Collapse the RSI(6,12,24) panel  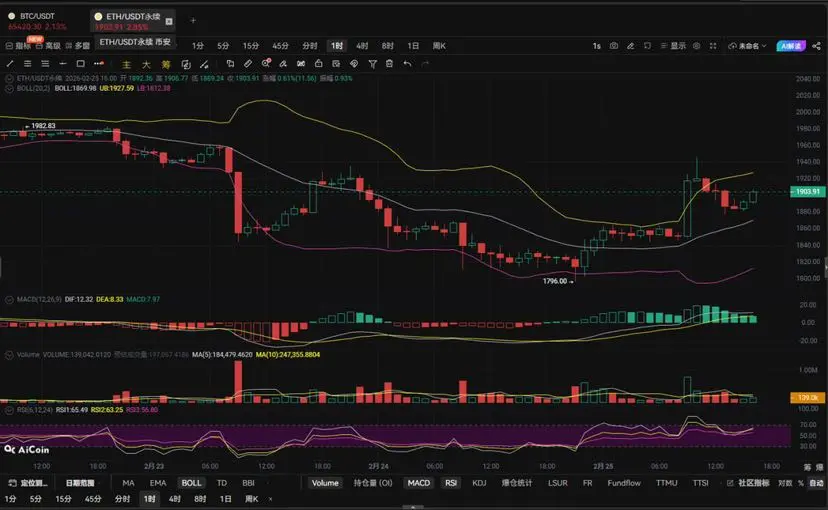click(9, 410)
